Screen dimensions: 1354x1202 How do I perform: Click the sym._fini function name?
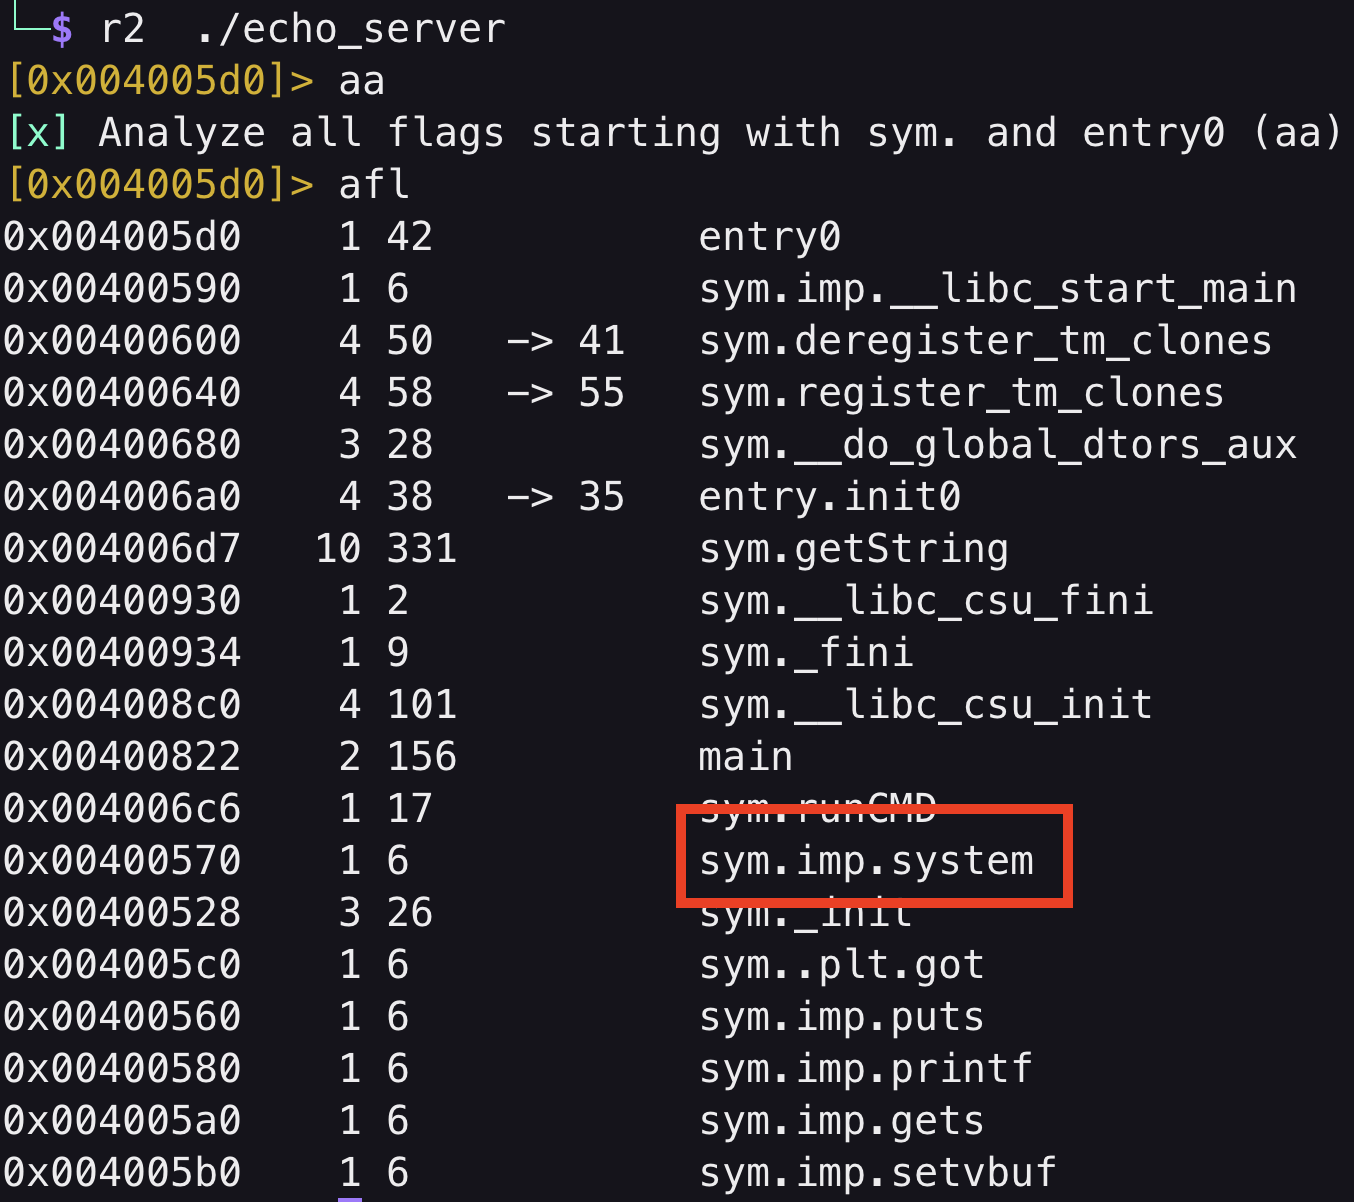tap(805, 653)
